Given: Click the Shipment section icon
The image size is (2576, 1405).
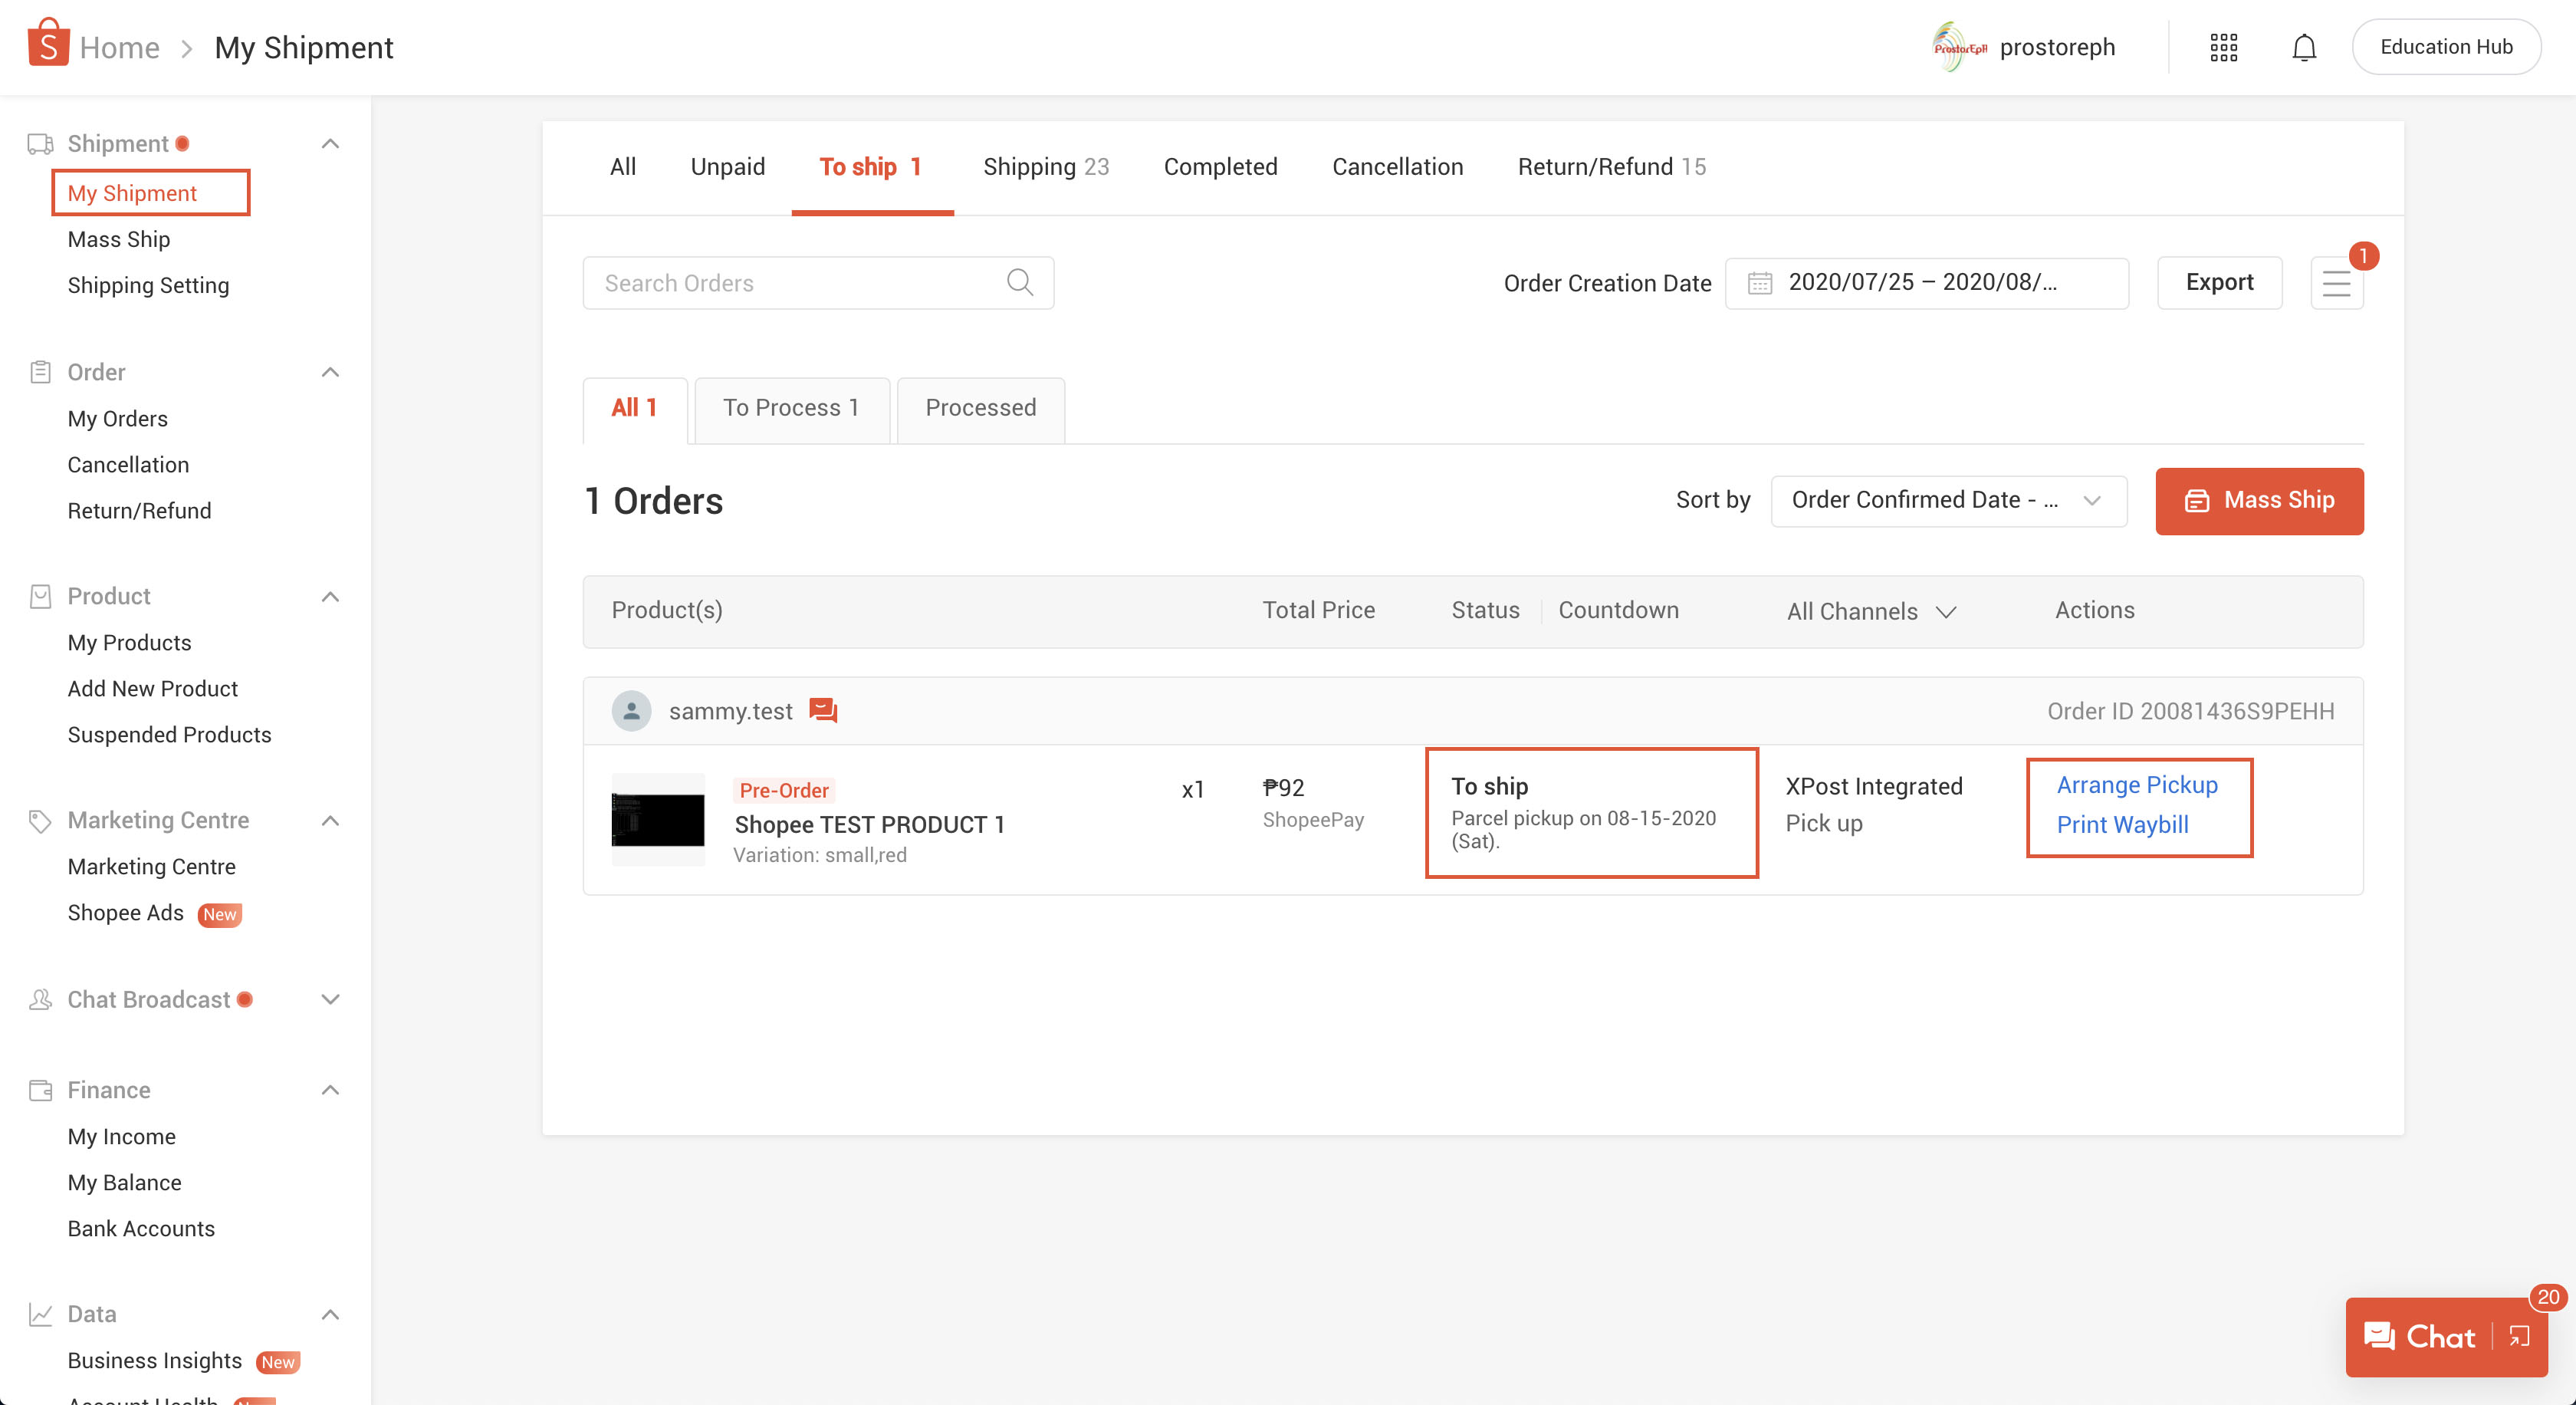Looking at the screenshot, I should [38, 142].
